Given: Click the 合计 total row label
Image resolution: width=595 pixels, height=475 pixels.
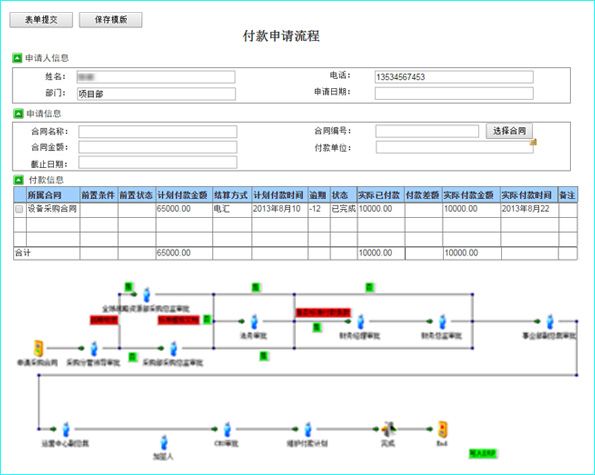Looking at the screenshot, I should [23, 253].
